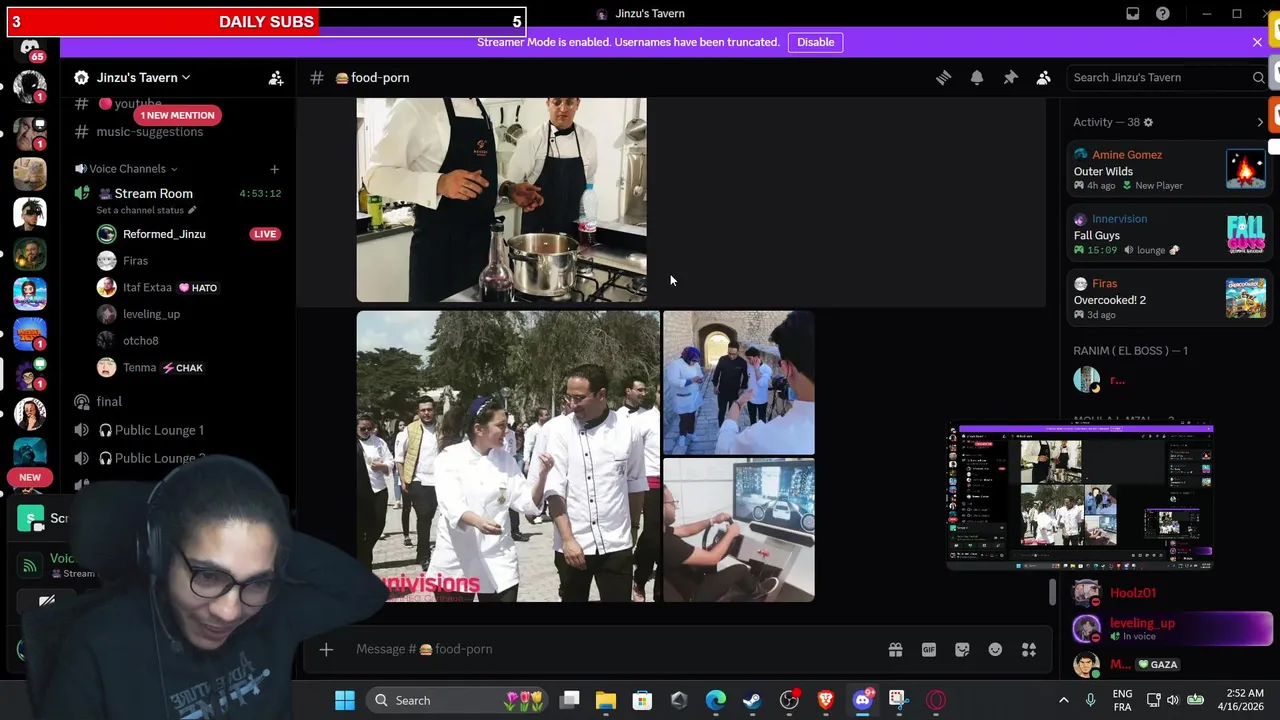Open the emoji picker
The image size is (1280, 720).
(x=995, y=649)
